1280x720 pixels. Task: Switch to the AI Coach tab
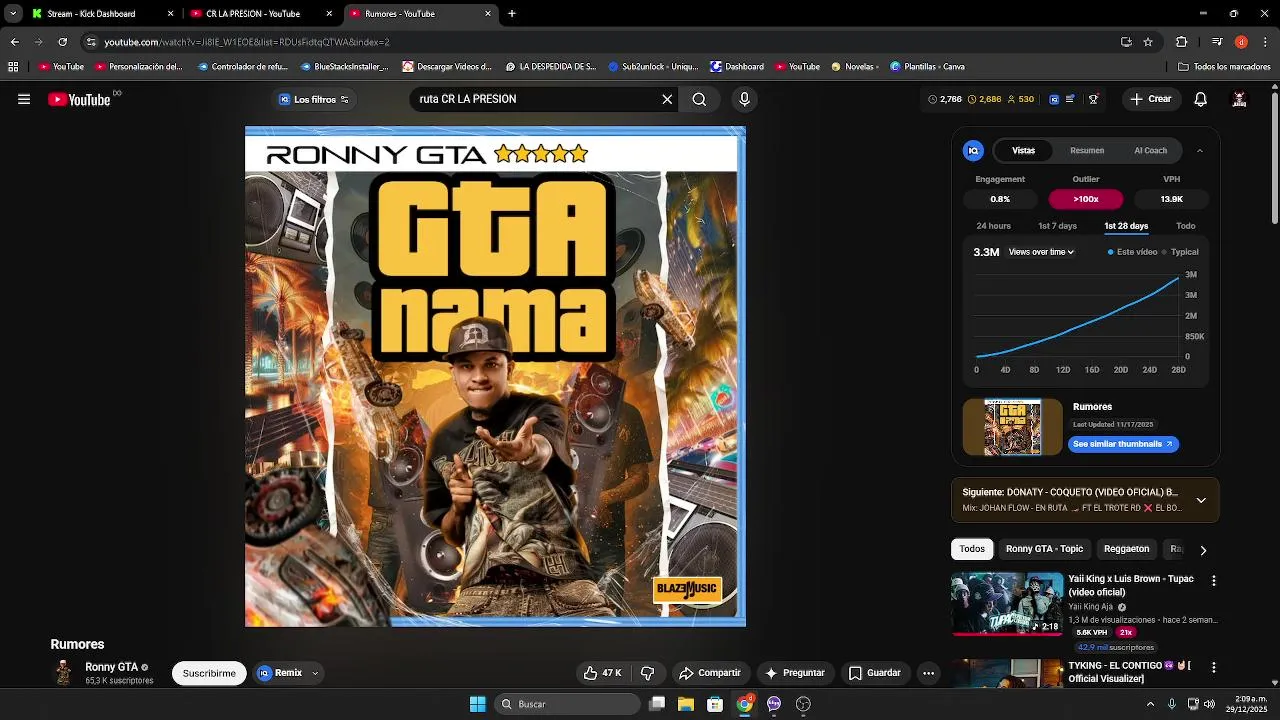point(1150,150)
